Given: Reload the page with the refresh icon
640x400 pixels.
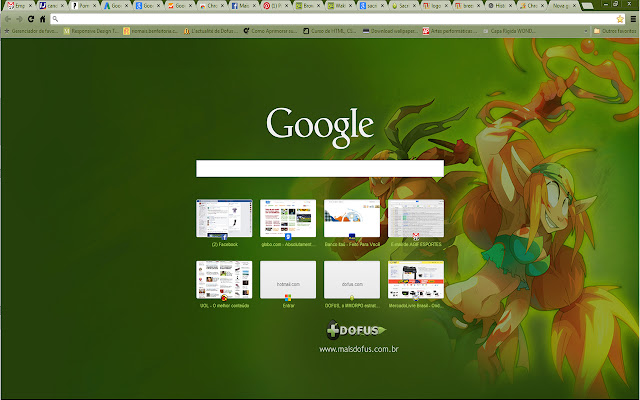Looking at the screenshot, I should (x=31, y=19).
